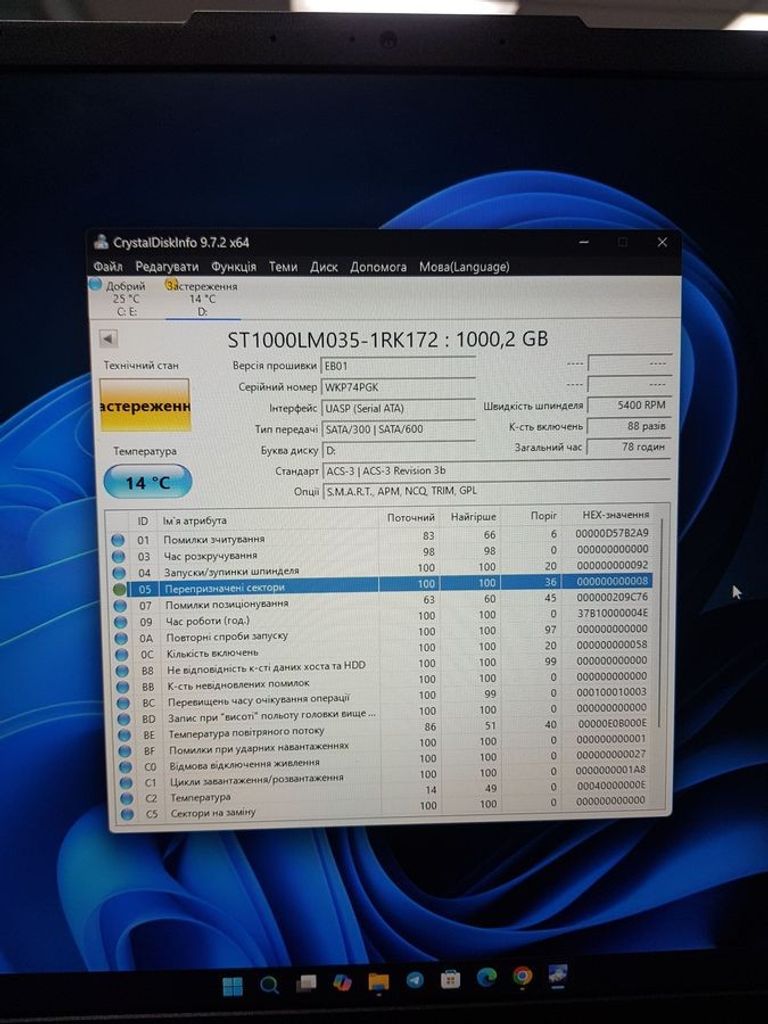
Task: Click the total hours field 78 годин
Action: 628,447
